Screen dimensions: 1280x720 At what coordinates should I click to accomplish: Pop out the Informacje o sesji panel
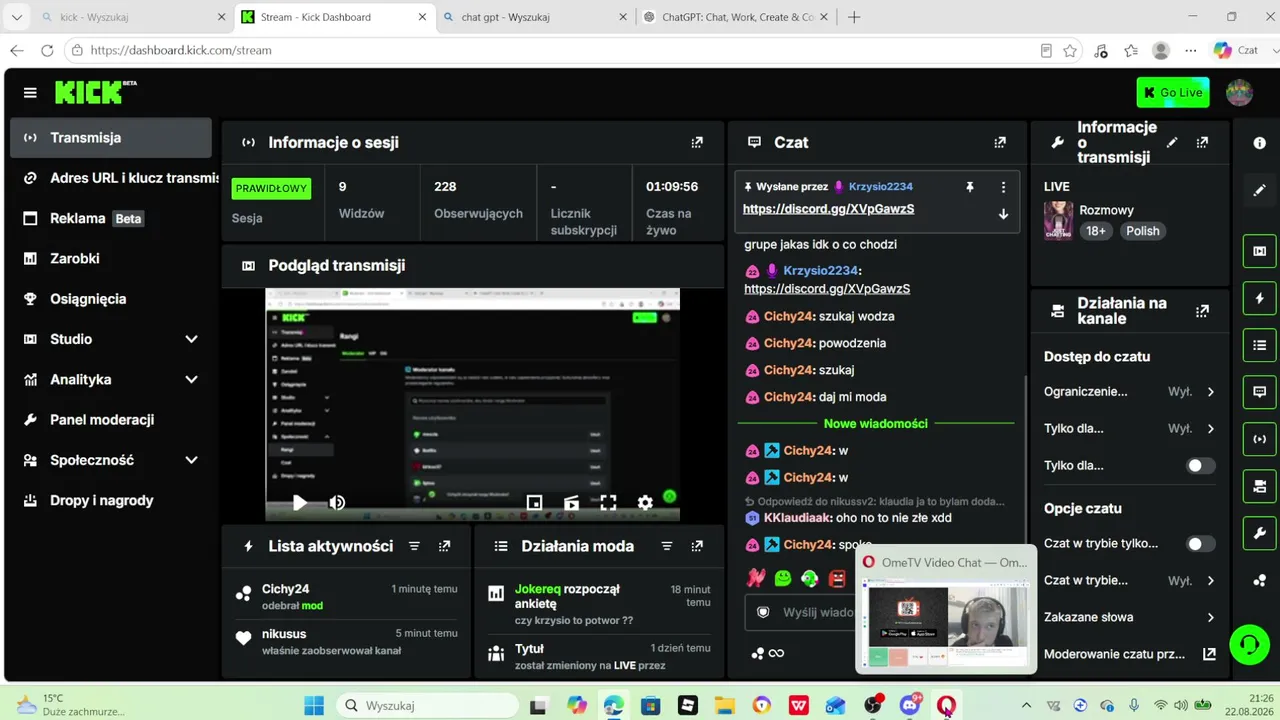click(697, 143)
